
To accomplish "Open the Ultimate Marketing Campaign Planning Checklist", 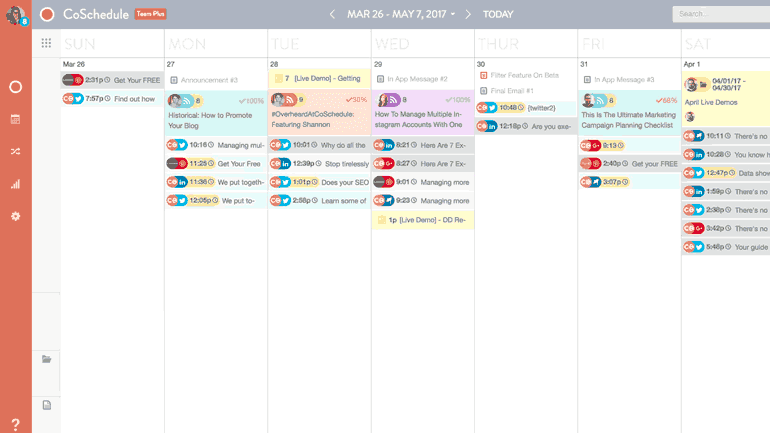I will [x=629, y=120].
